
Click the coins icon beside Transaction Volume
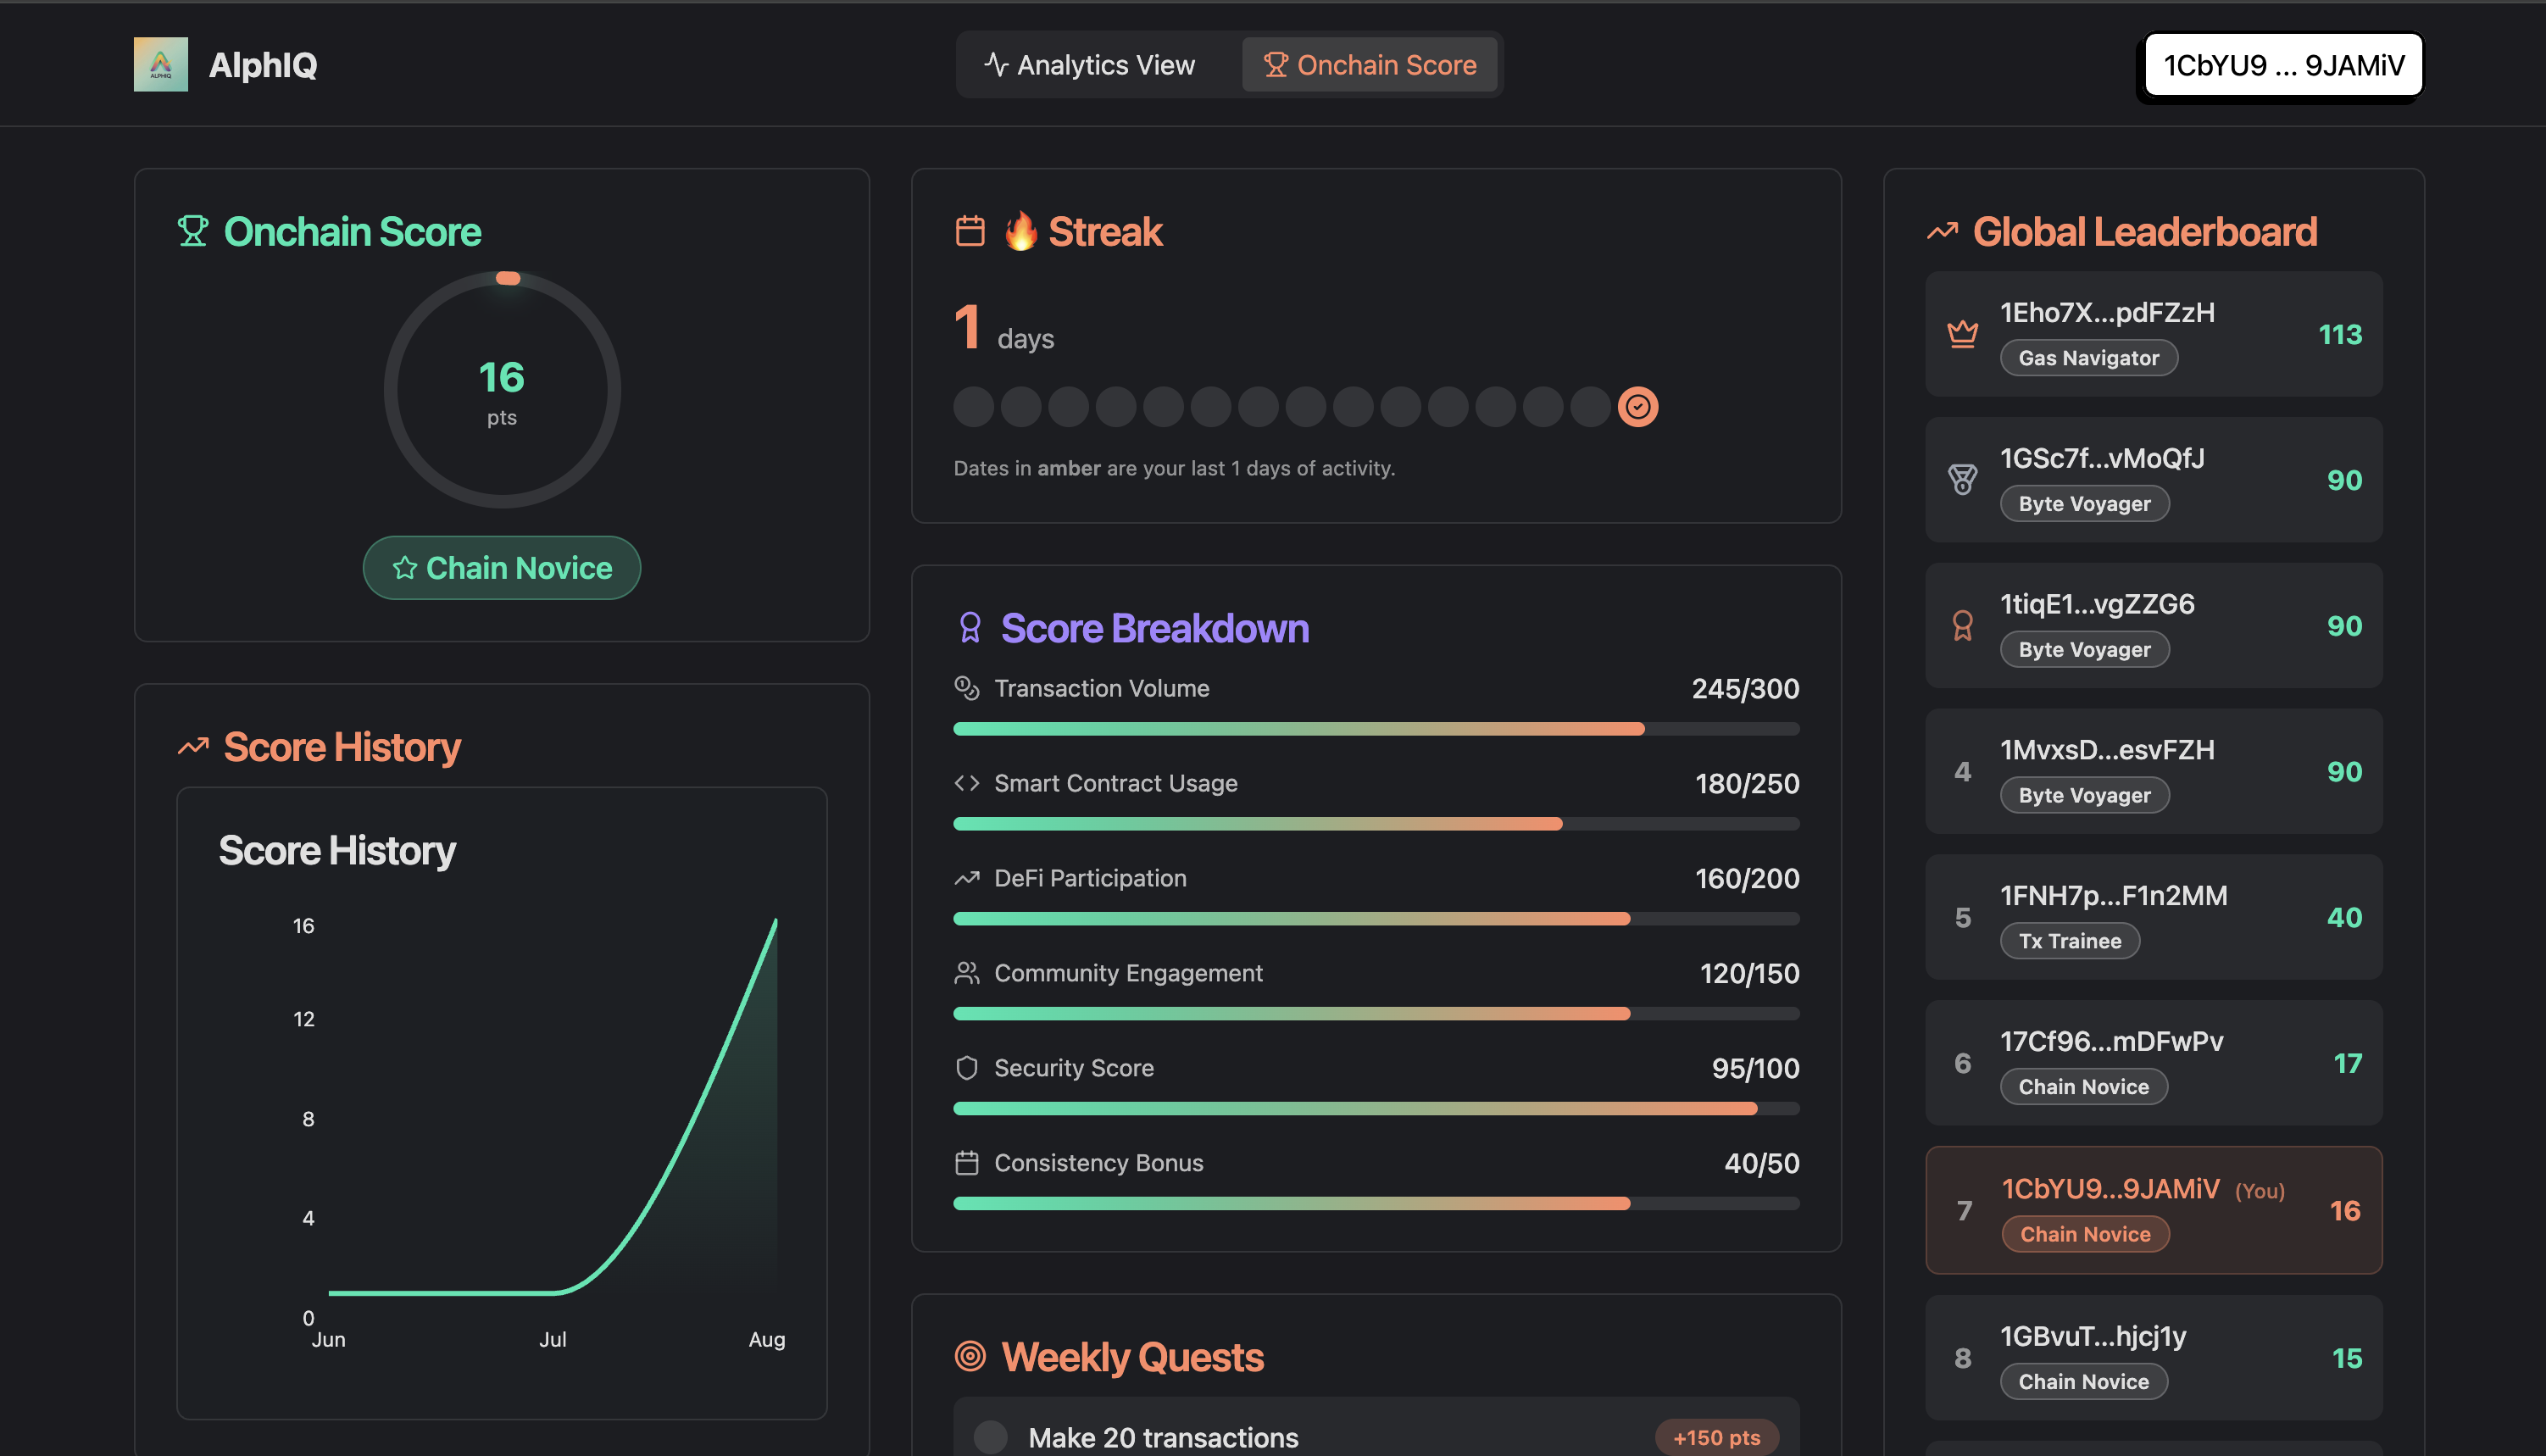(x=966, y=687)
